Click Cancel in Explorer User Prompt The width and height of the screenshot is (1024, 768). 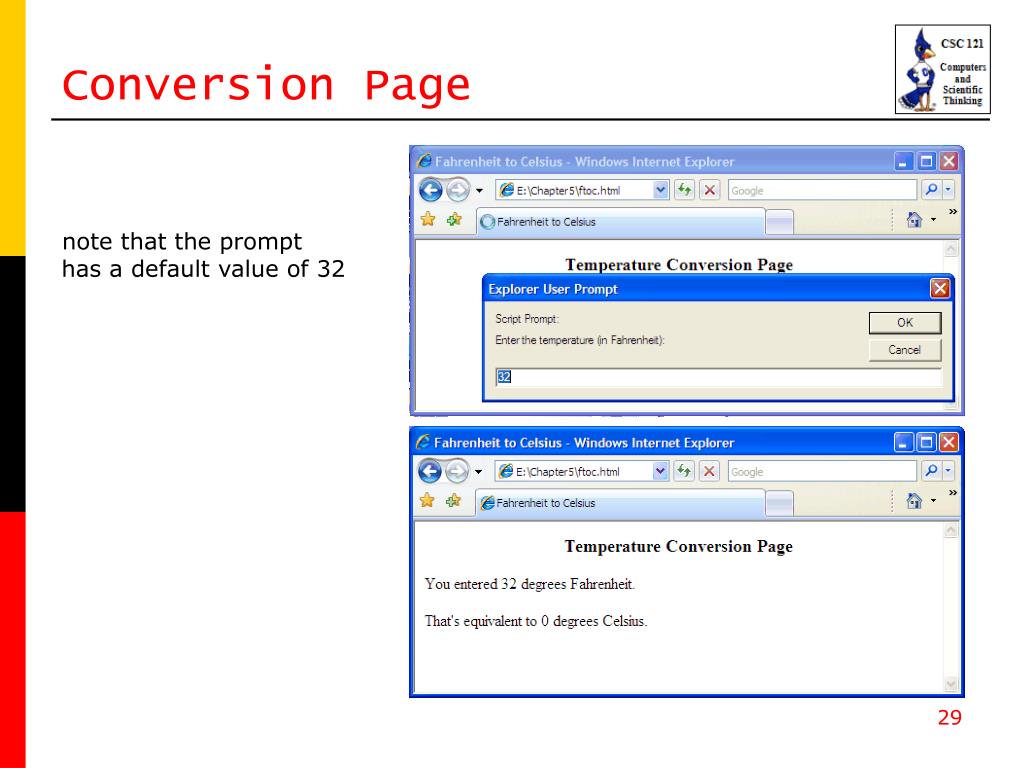(x=904, y=350)
